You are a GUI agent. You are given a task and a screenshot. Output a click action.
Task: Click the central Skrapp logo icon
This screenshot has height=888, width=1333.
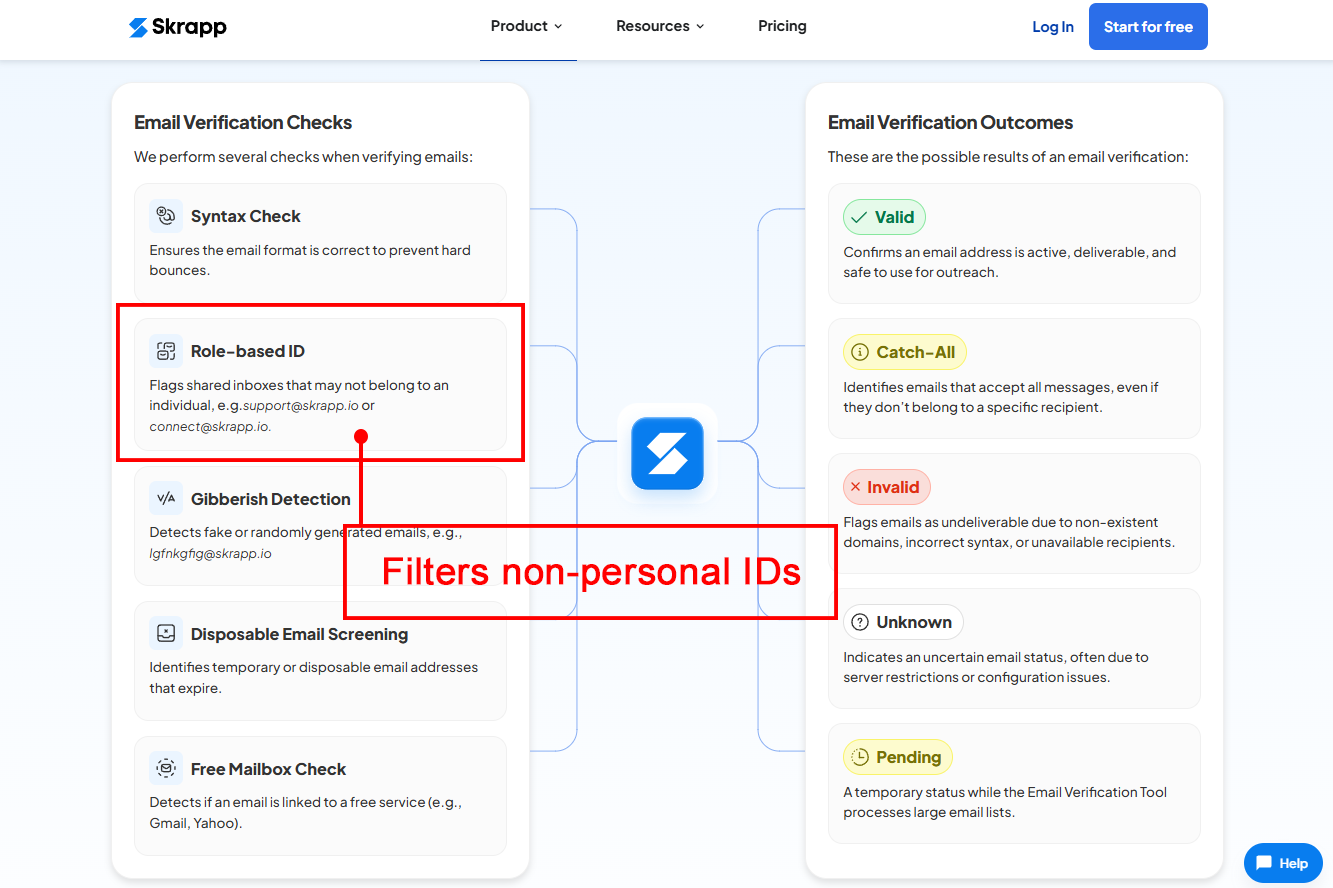tap(667, 452)
